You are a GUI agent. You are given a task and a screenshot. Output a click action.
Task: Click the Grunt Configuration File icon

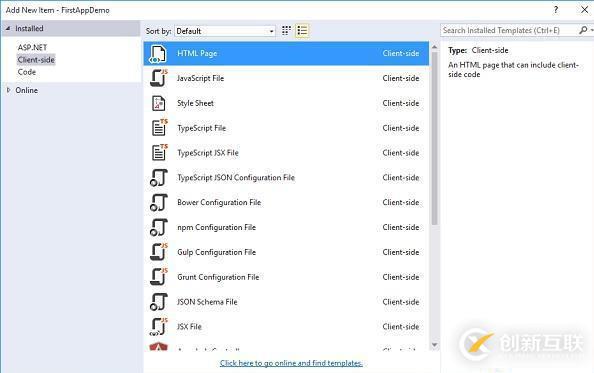[x=159, y=277]
